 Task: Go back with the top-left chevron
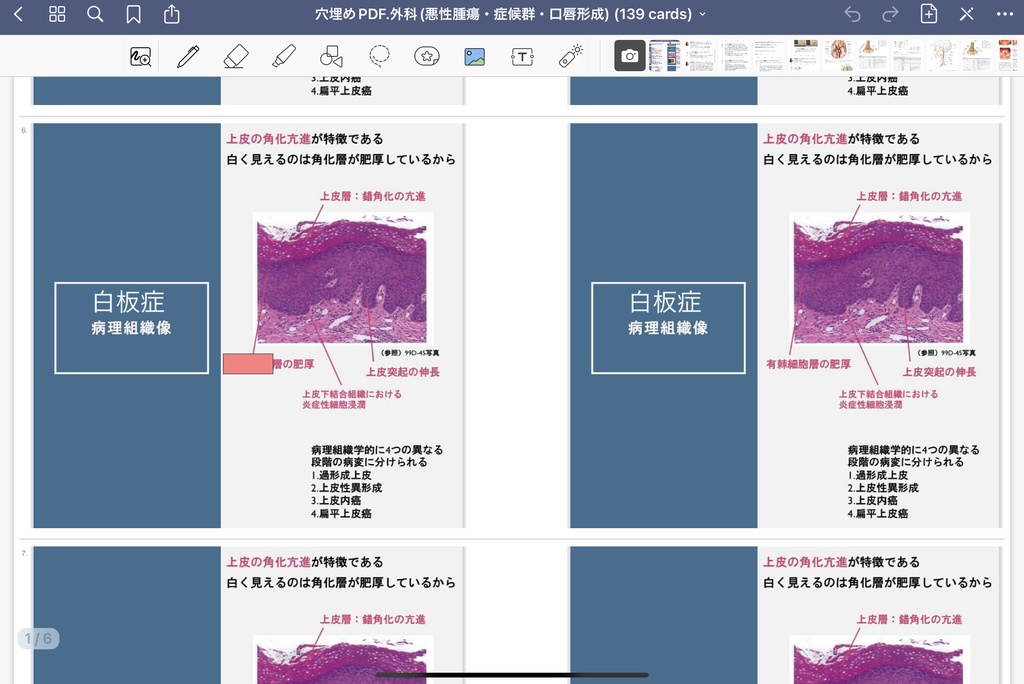(x=18, y=14)
